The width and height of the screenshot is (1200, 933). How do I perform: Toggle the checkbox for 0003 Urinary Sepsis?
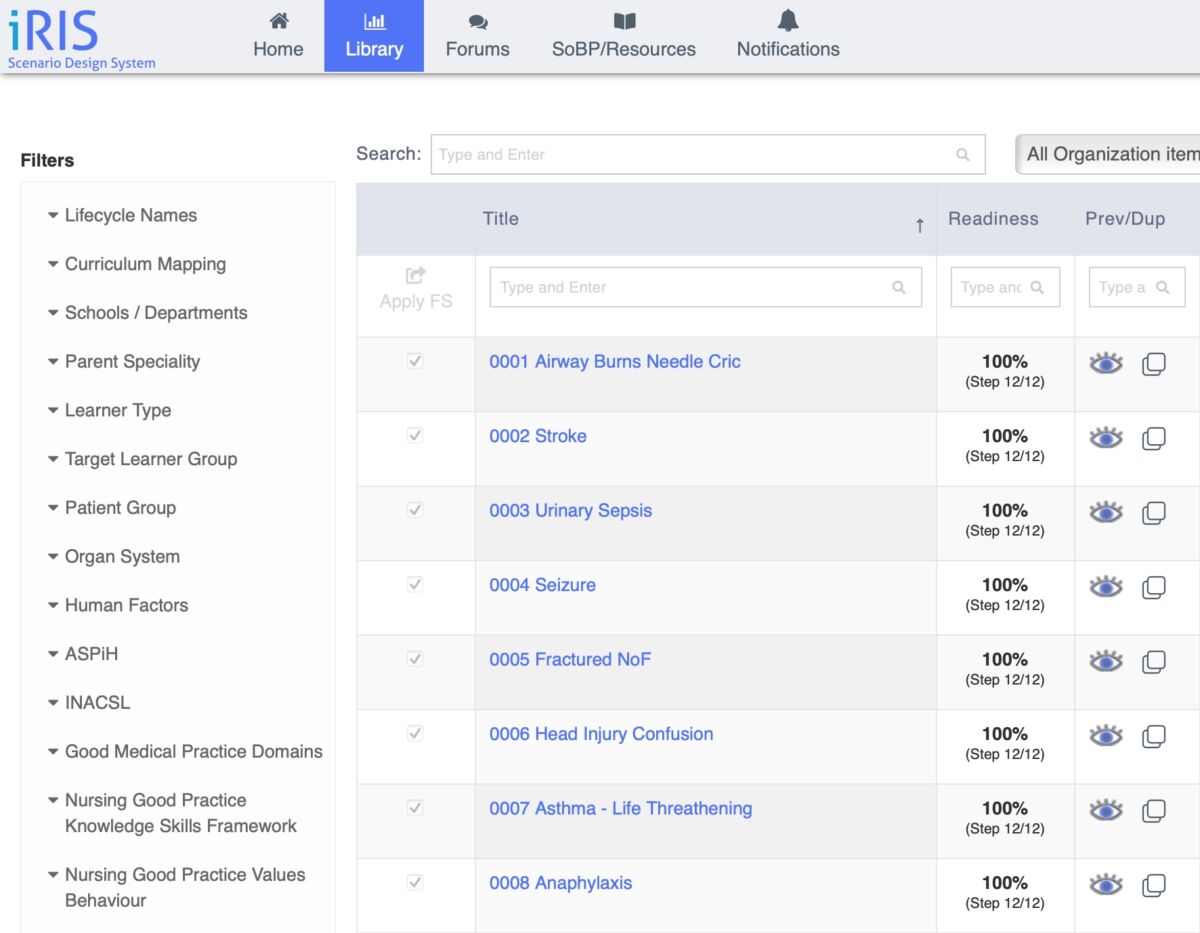tap(415, 510)
